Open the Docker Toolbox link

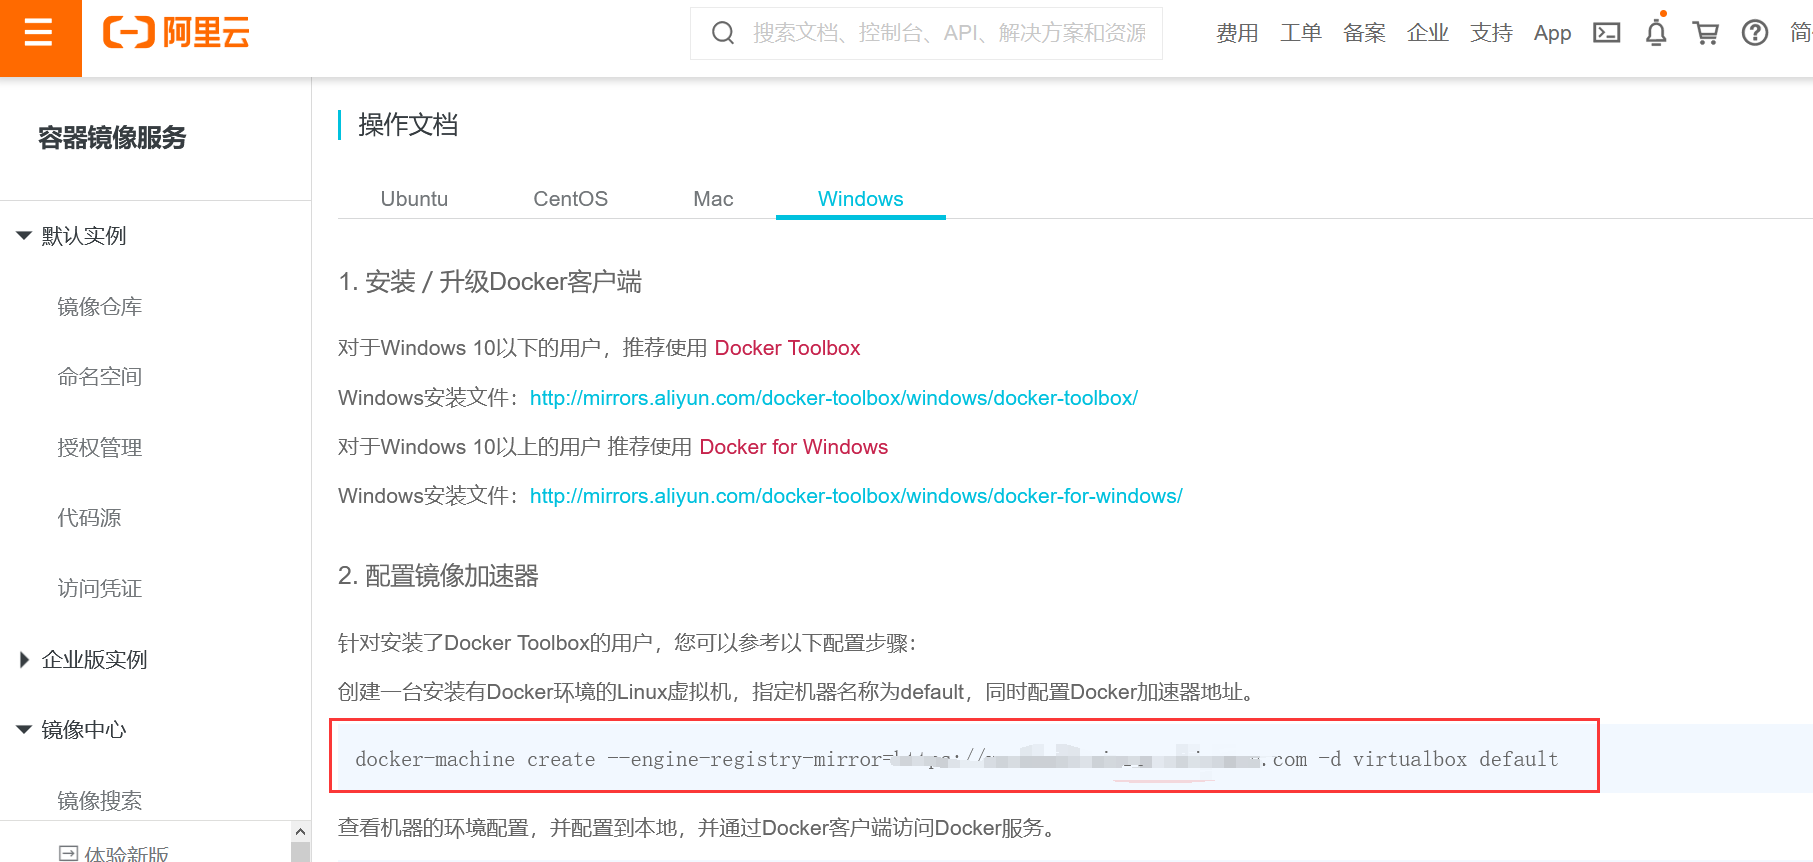pyautogui.click(x=787, y=348)
